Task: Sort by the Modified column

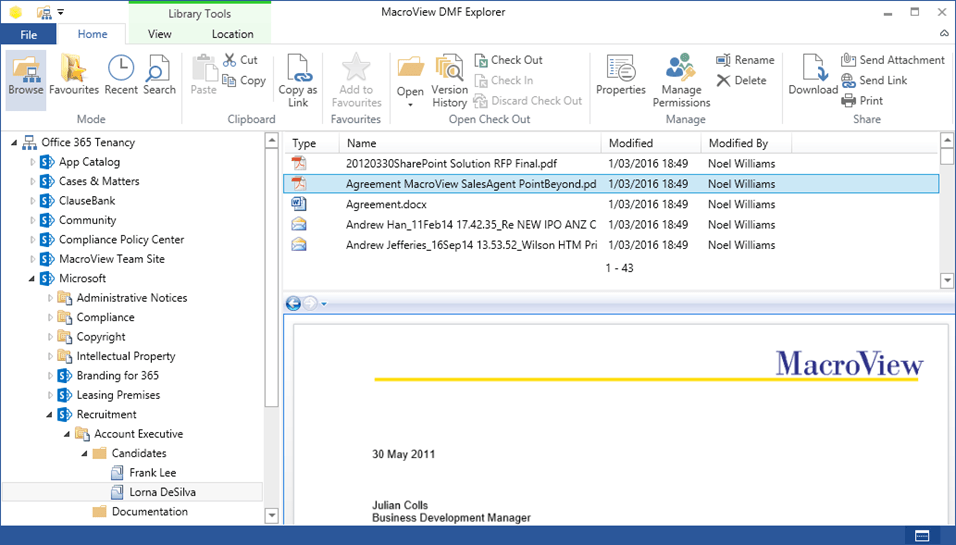Action: tap(651, 143)
